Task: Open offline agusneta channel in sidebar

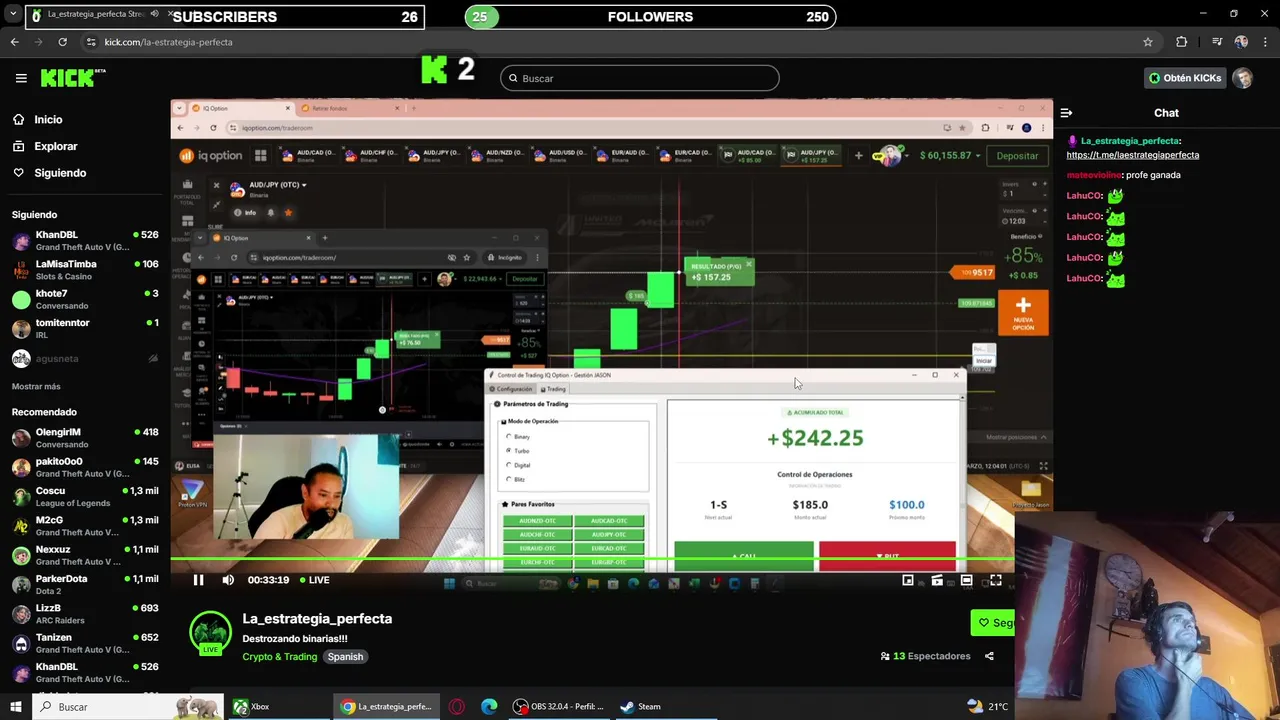Action: coord(84,358)
